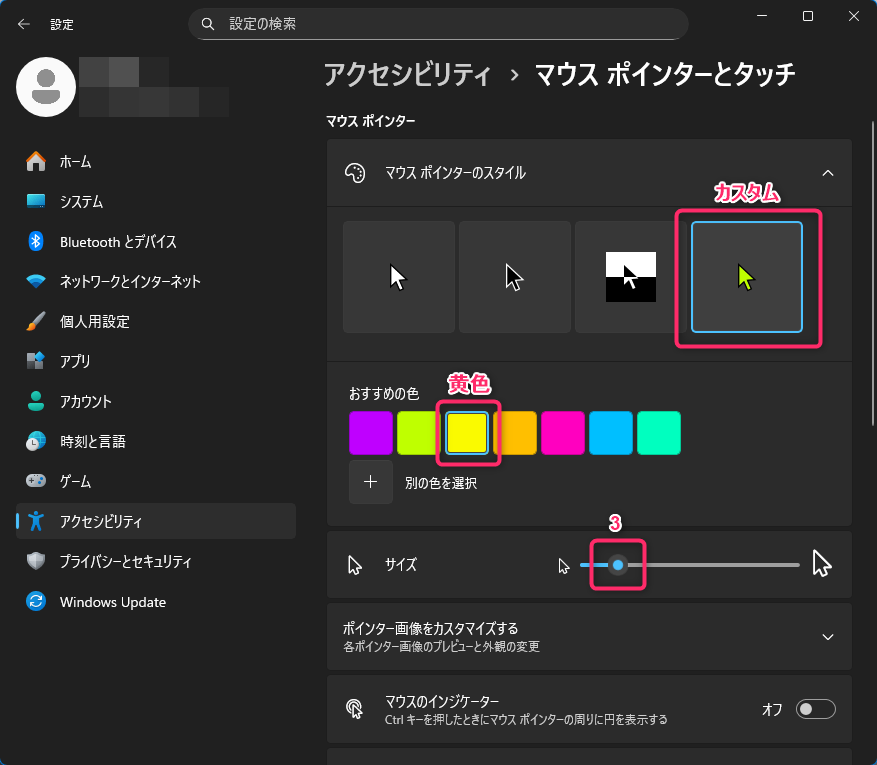Screen dimensions: 877x765
Task: Open the システム menu item
Action: pos(81,202)
